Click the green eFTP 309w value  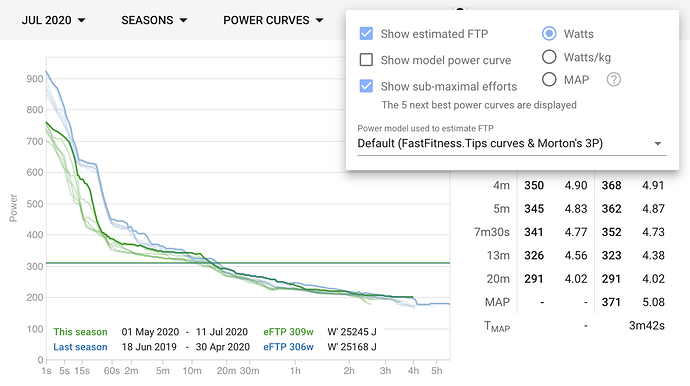pos(288,332)
